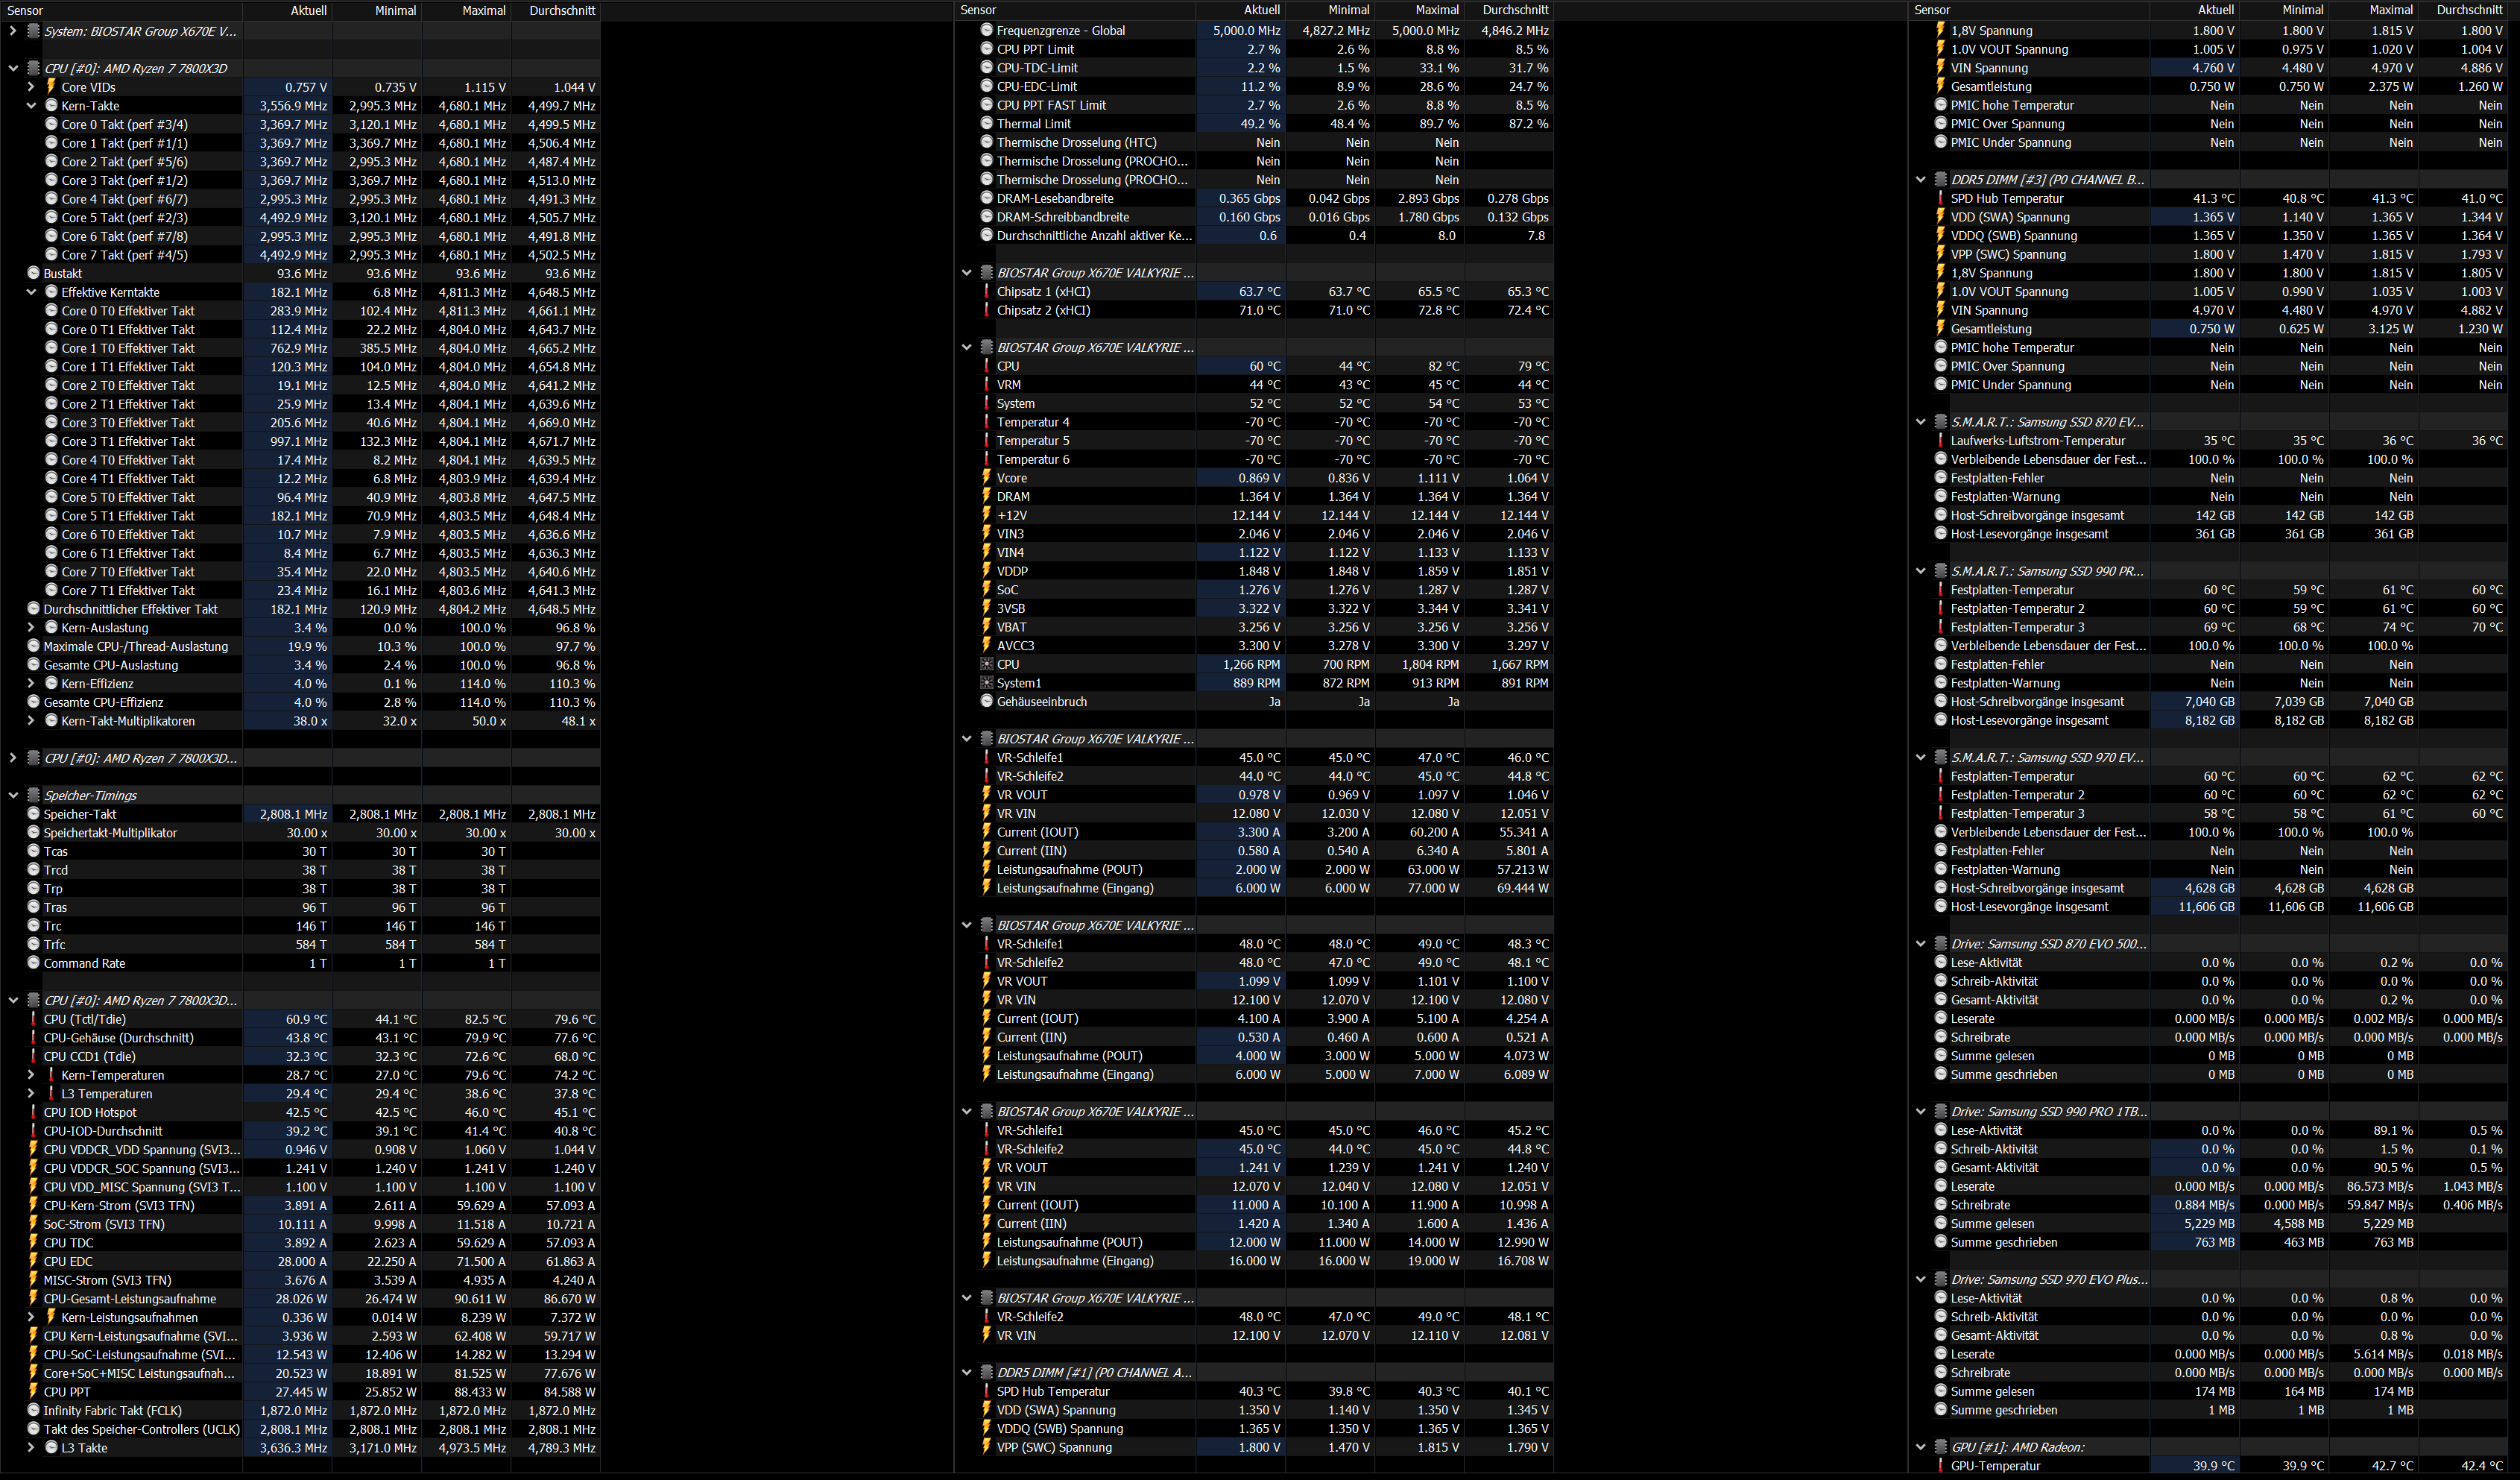Screen dimensions: 2520x1480
Task: Click Durchschnitt column header in leftmost panel
Action: (562, 10)
